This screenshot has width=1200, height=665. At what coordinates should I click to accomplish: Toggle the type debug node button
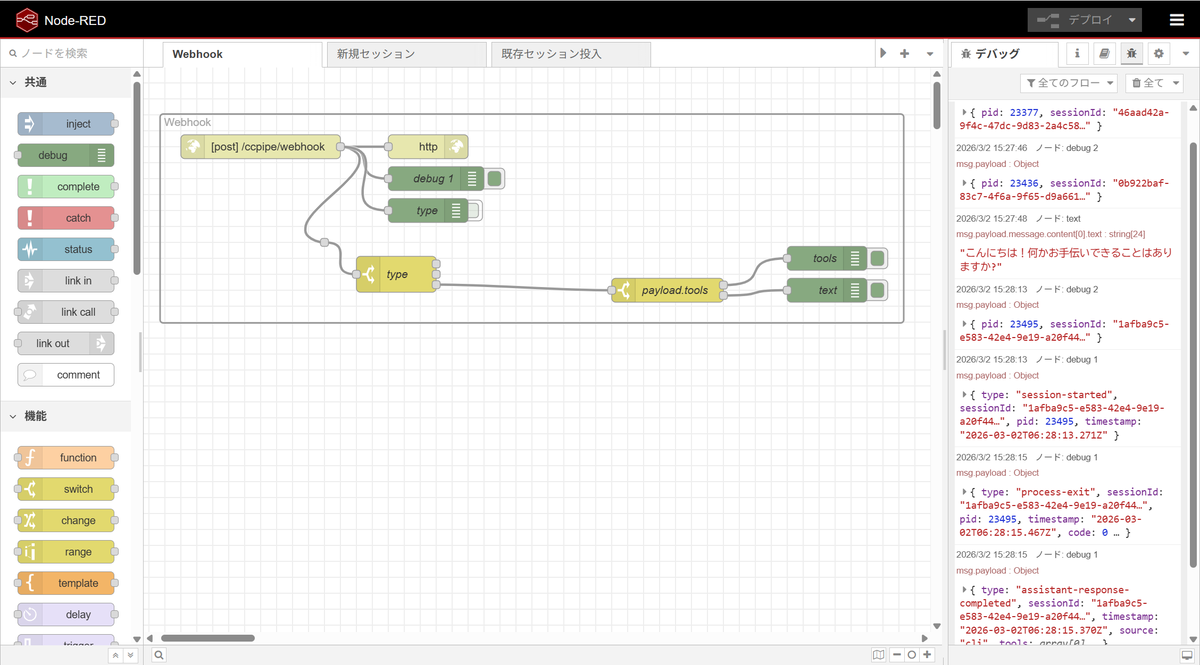coord(475,211)
